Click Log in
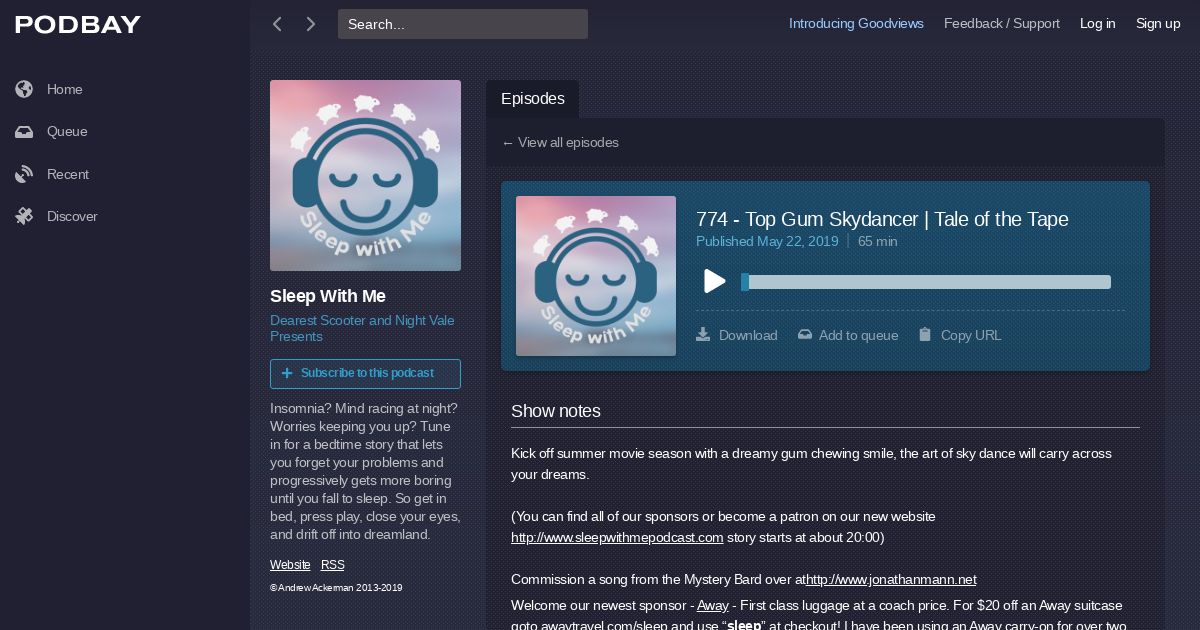Viewport: 1200px width, 630px height. click(x=1097, y=24)
